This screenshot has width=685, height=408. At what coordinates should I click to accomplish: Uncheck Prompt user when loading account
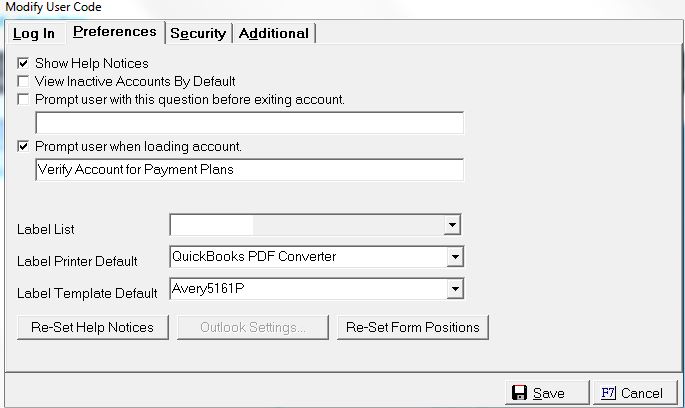23,146
